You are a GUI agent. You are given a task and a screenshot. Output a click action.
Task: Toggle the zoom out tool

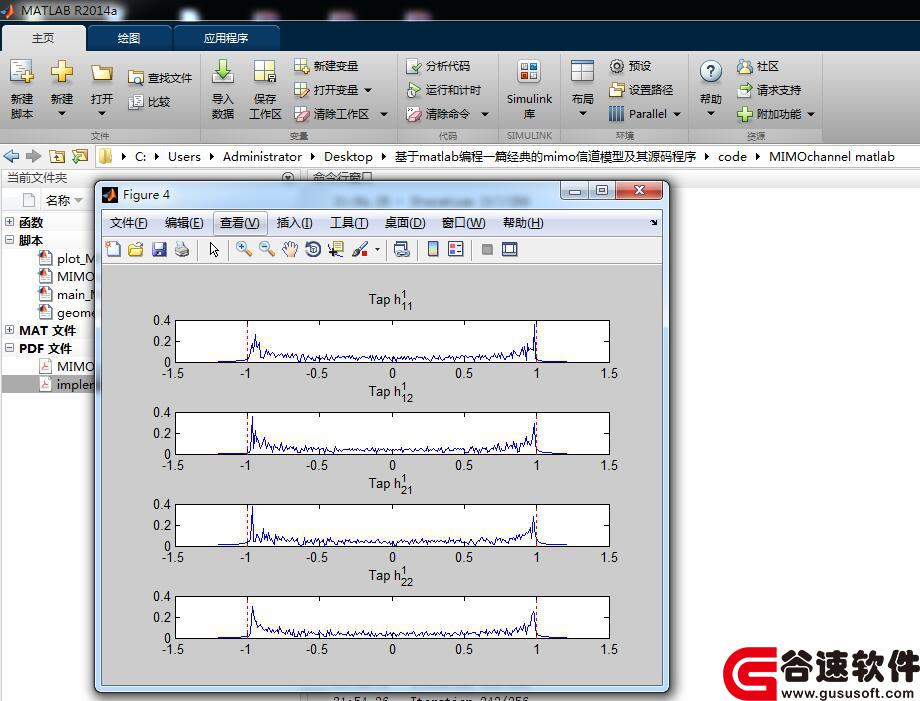click(267, 249)
